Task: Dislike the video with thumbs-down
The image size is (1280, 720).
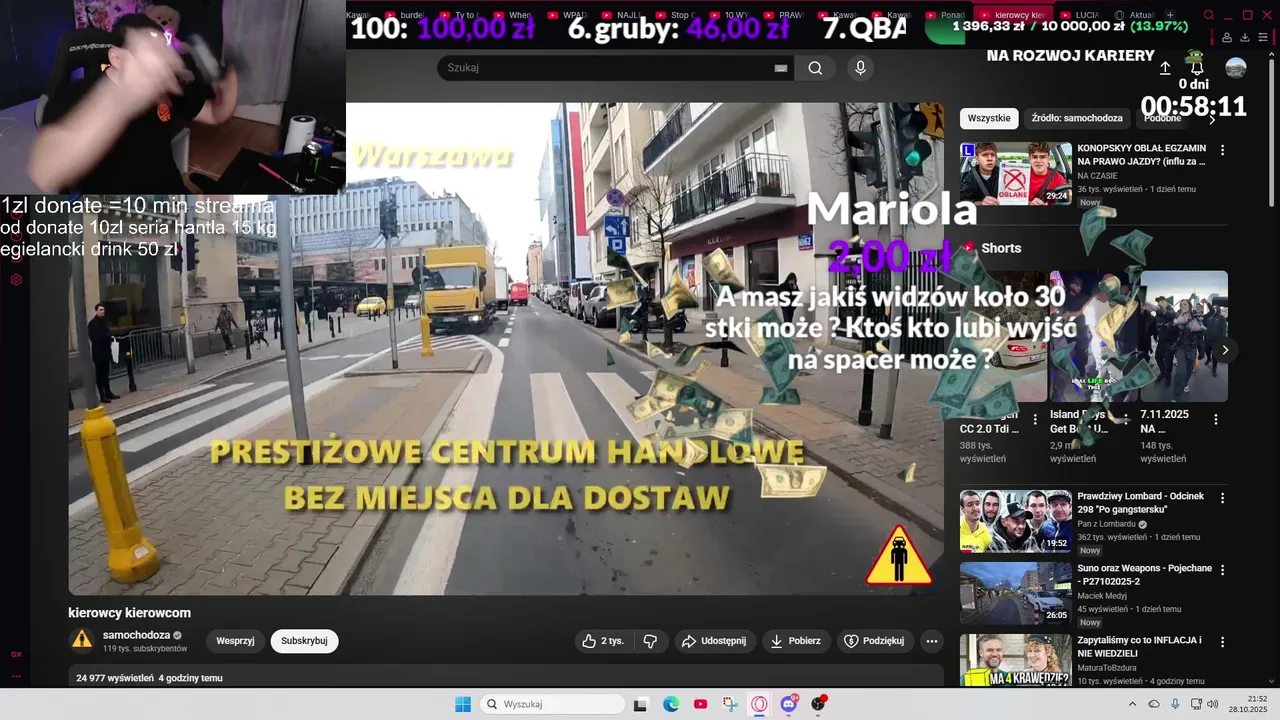Action: (650, 641)
